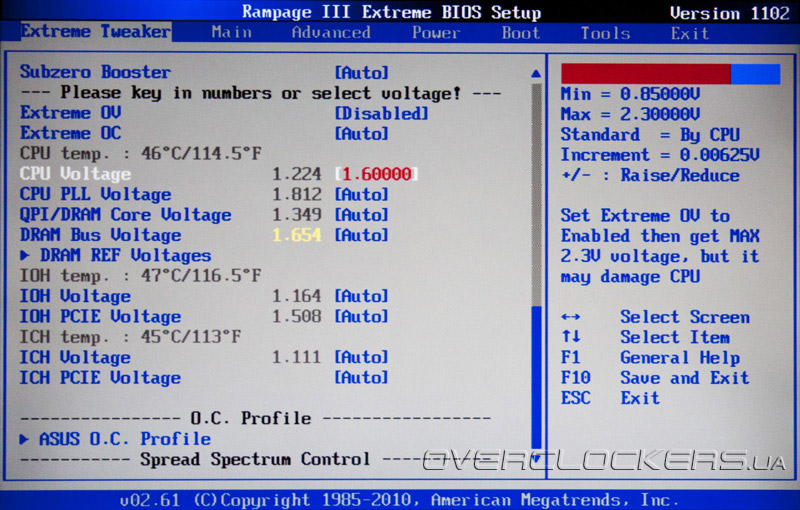This screenshot has width=800, height=510.
Task: Click the left-right Select Screen arrows icon
Action: coord(570,317)
